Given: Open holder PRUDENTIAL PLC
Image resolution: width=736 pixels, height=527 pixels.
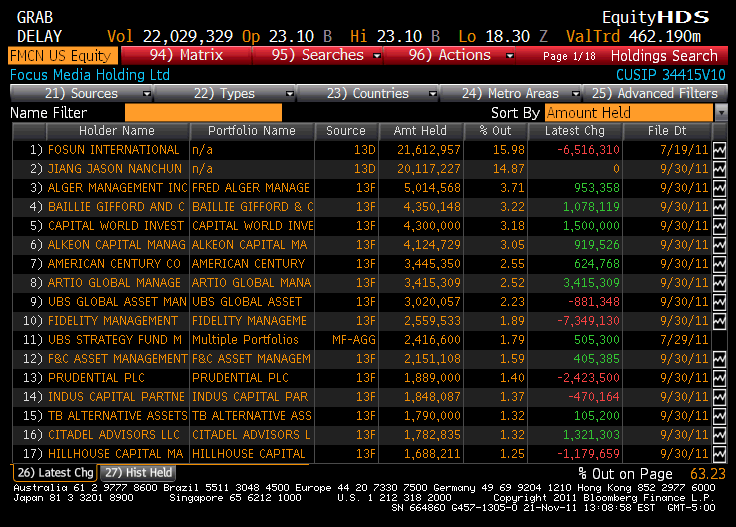Looking at the screenshot, I should [96, 378].
